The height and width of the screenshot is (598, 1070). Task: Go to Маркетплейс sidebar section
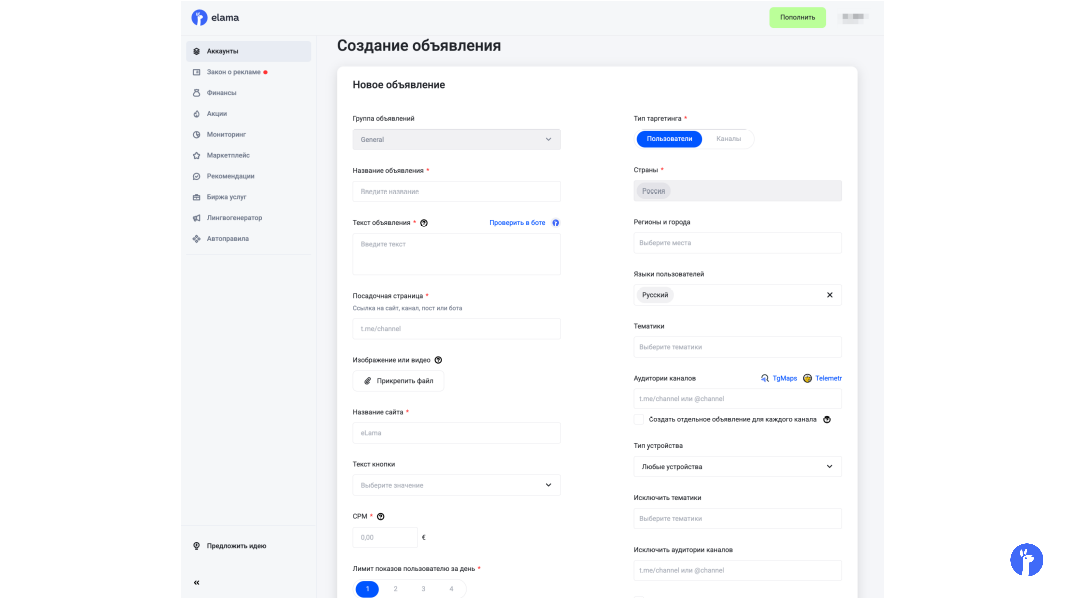tap(228, 155)
